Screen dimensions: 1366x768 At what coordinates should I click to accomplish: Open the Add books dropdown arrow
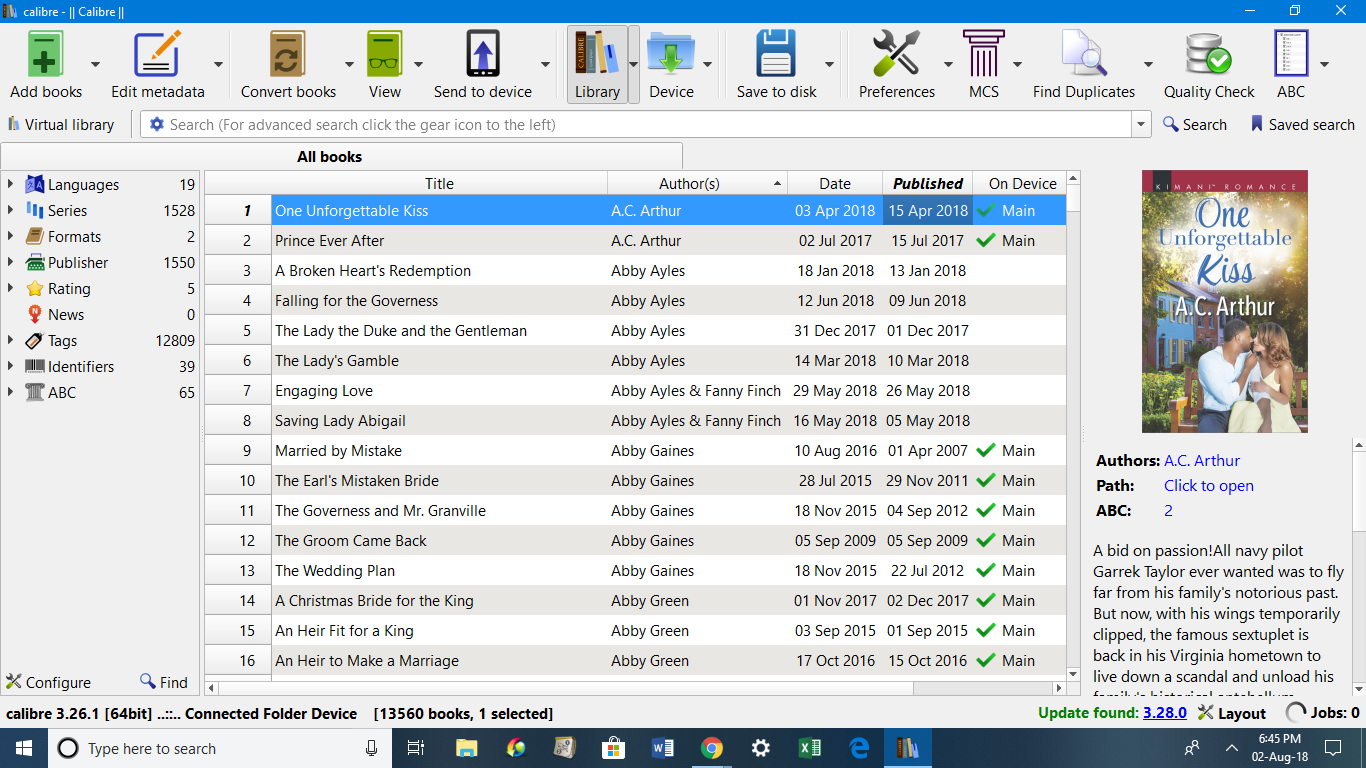(95, 64)
